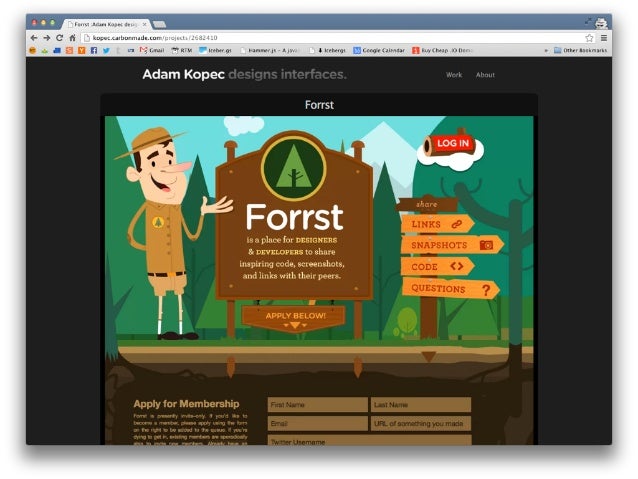Open the green triangle bookmark icon
The image size is (638, 479).
(x=45, y=50)
